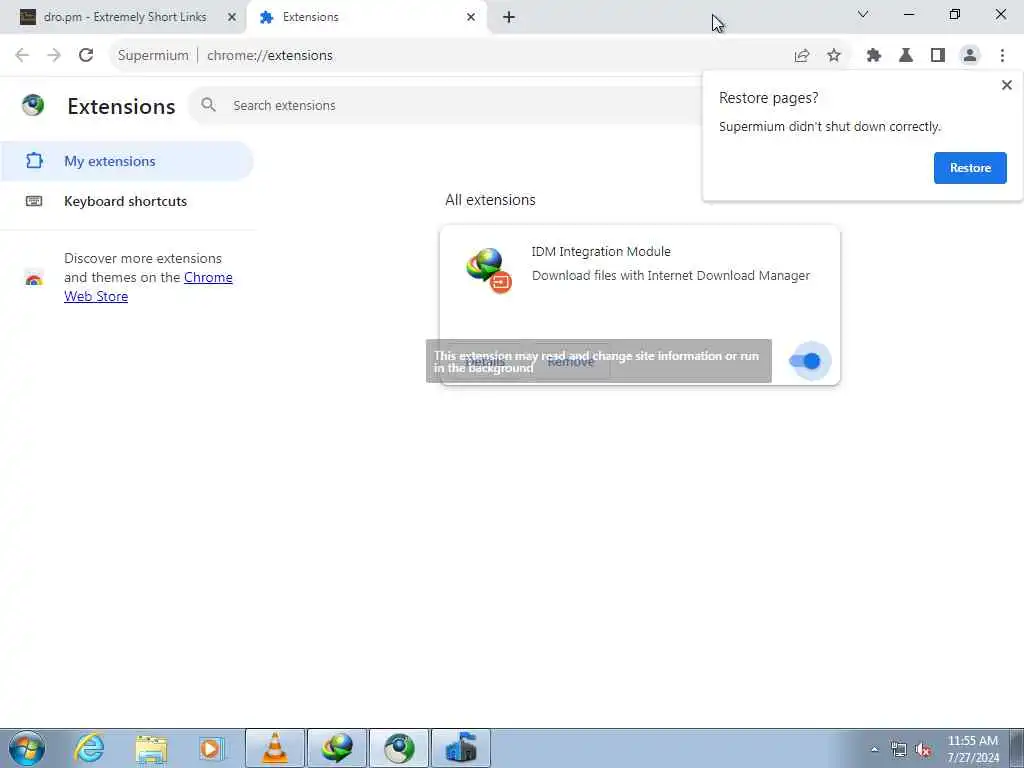Click the Supermium logo beside Extensions

pyautogui.click(x=33, y=104)
